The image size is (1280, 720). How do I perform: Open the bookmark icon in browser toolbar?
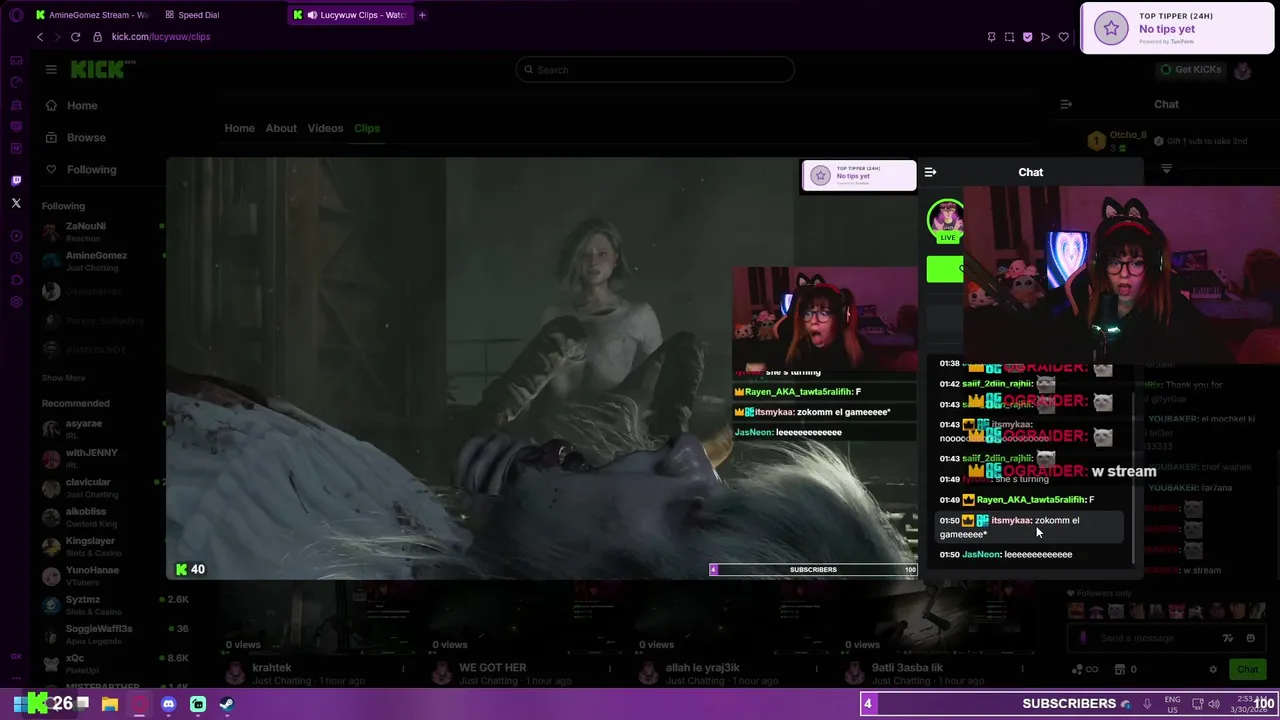click(x=991, y=37)
